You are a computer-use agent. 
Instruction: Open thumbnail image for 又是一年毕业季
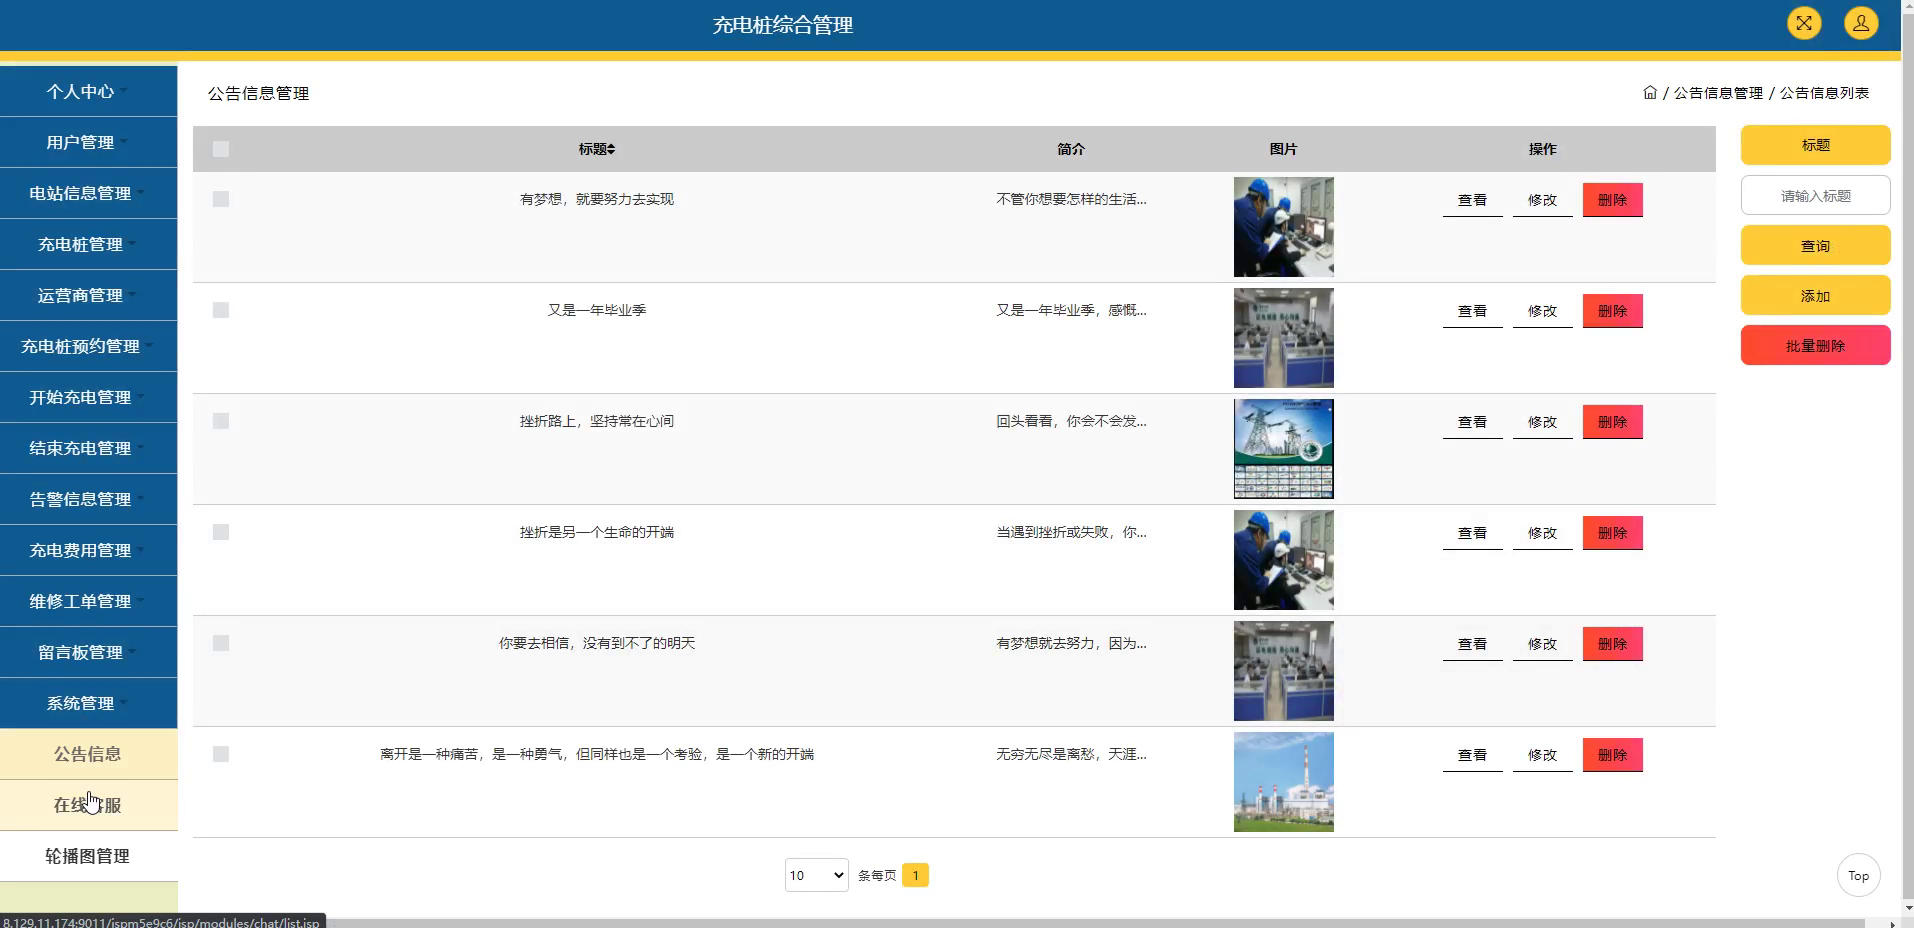tap(1283, 338)
